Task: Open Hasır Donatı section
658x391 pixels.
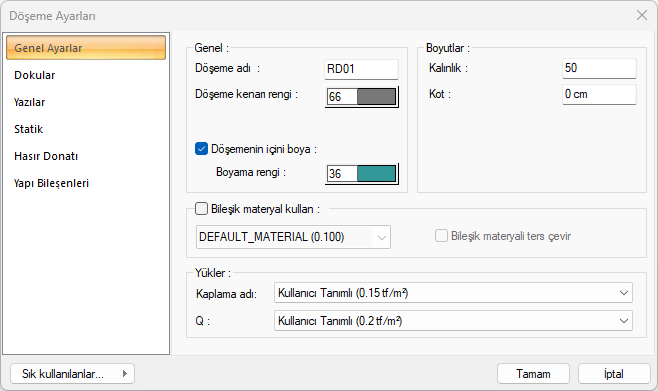Action: tap(46, 156)
